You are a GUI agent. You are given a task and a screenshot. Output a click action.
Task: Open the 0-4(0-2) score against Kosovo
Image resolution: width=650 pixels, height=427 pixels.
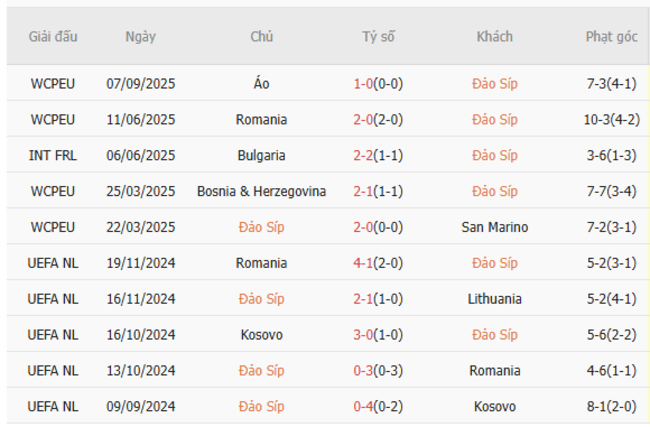(378, 407)
